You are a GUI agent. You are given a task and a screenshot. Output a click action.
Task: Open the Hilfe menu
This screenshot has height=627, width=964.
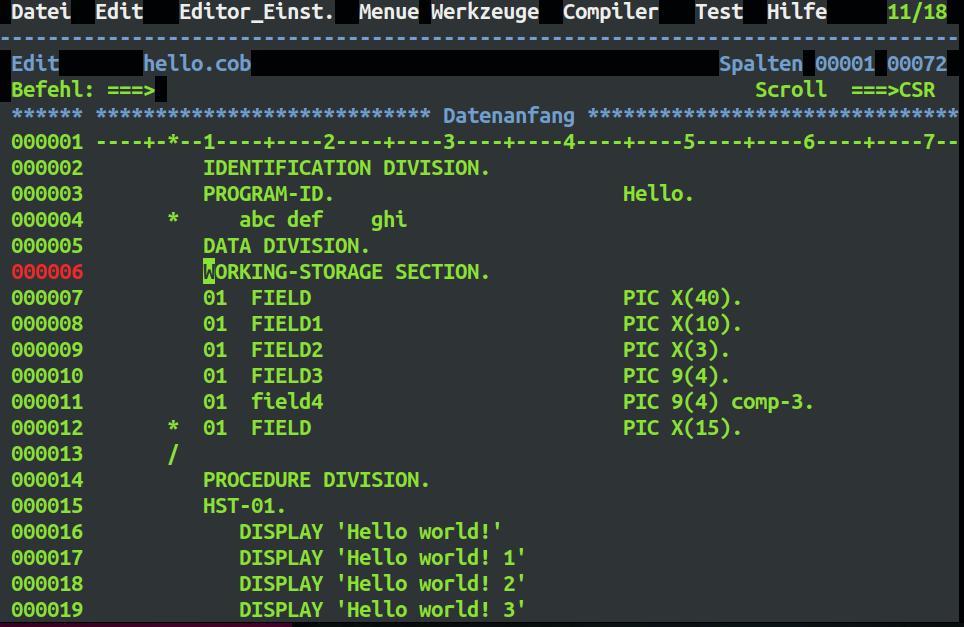[x=797, y=12]
